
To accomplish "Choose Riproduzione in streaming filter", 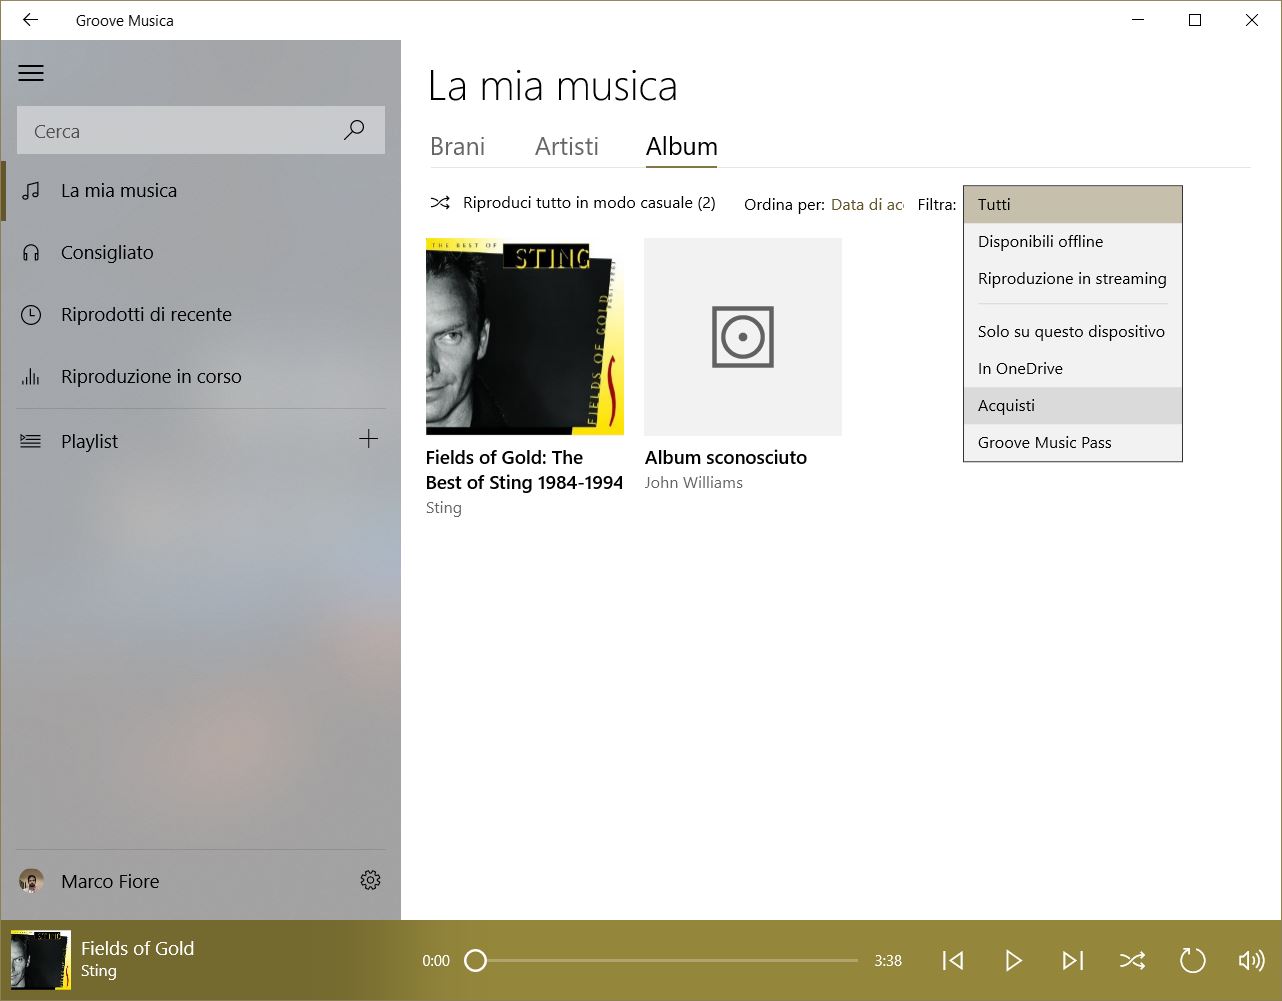I will click(1072, 278).
